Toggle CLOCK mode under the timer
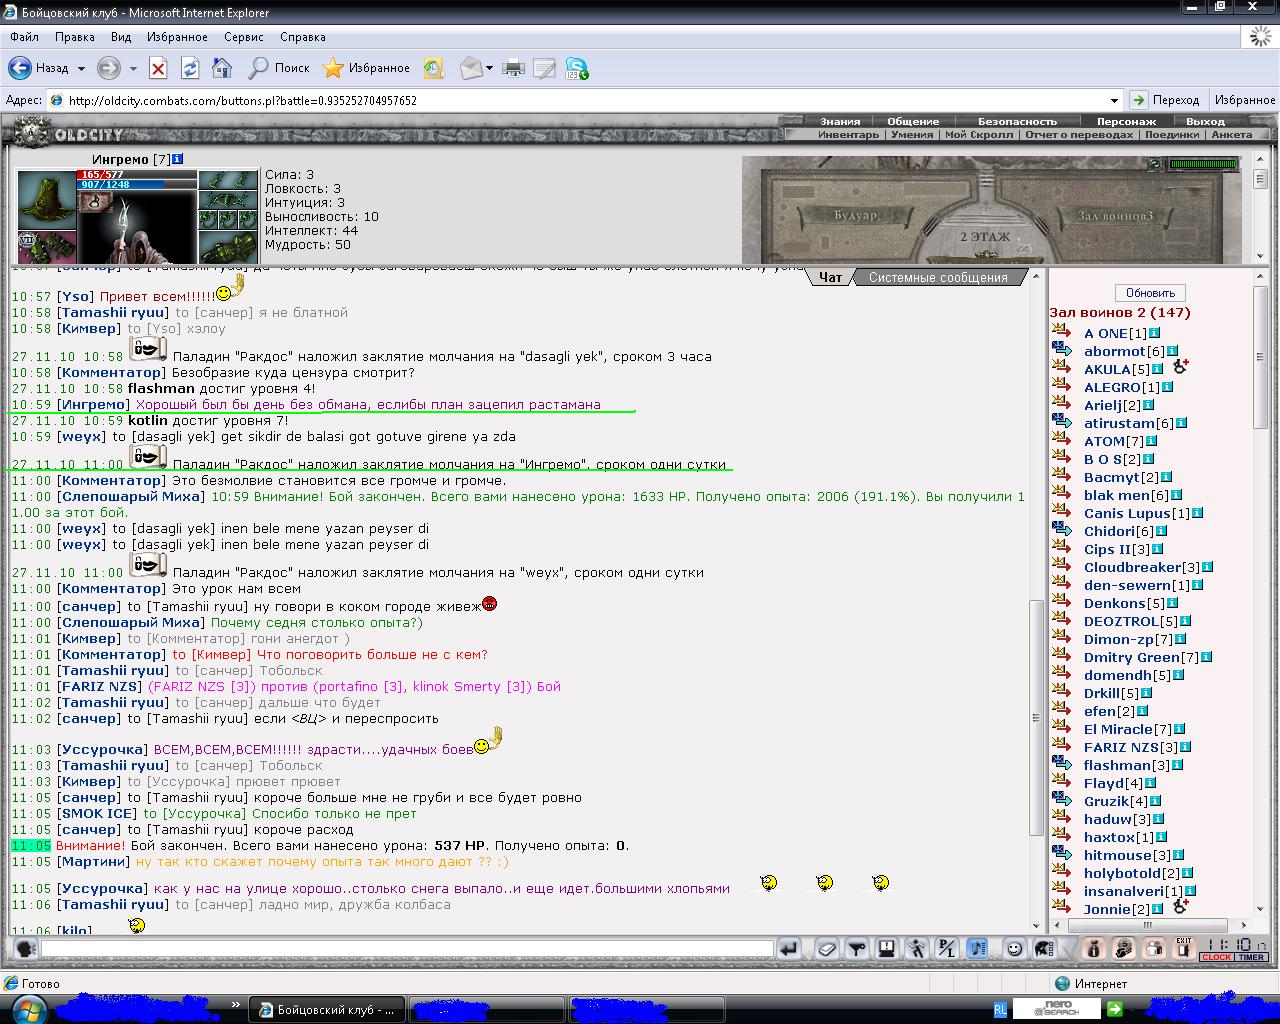1280x1024 pixels. 1216,957
